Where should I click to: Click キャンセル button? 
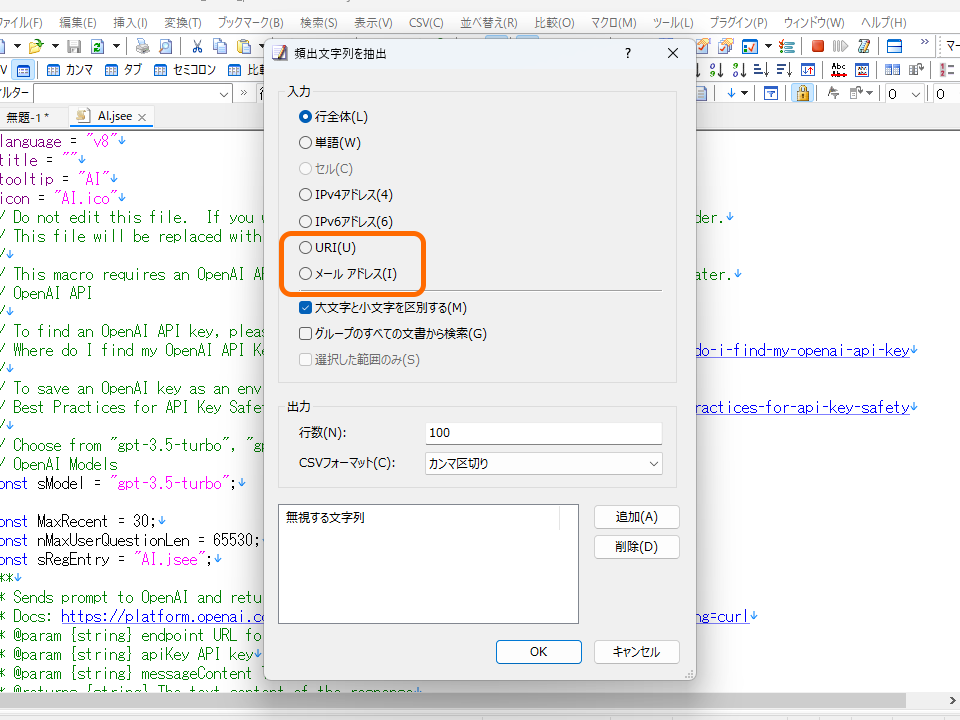[x=637, y=652]
